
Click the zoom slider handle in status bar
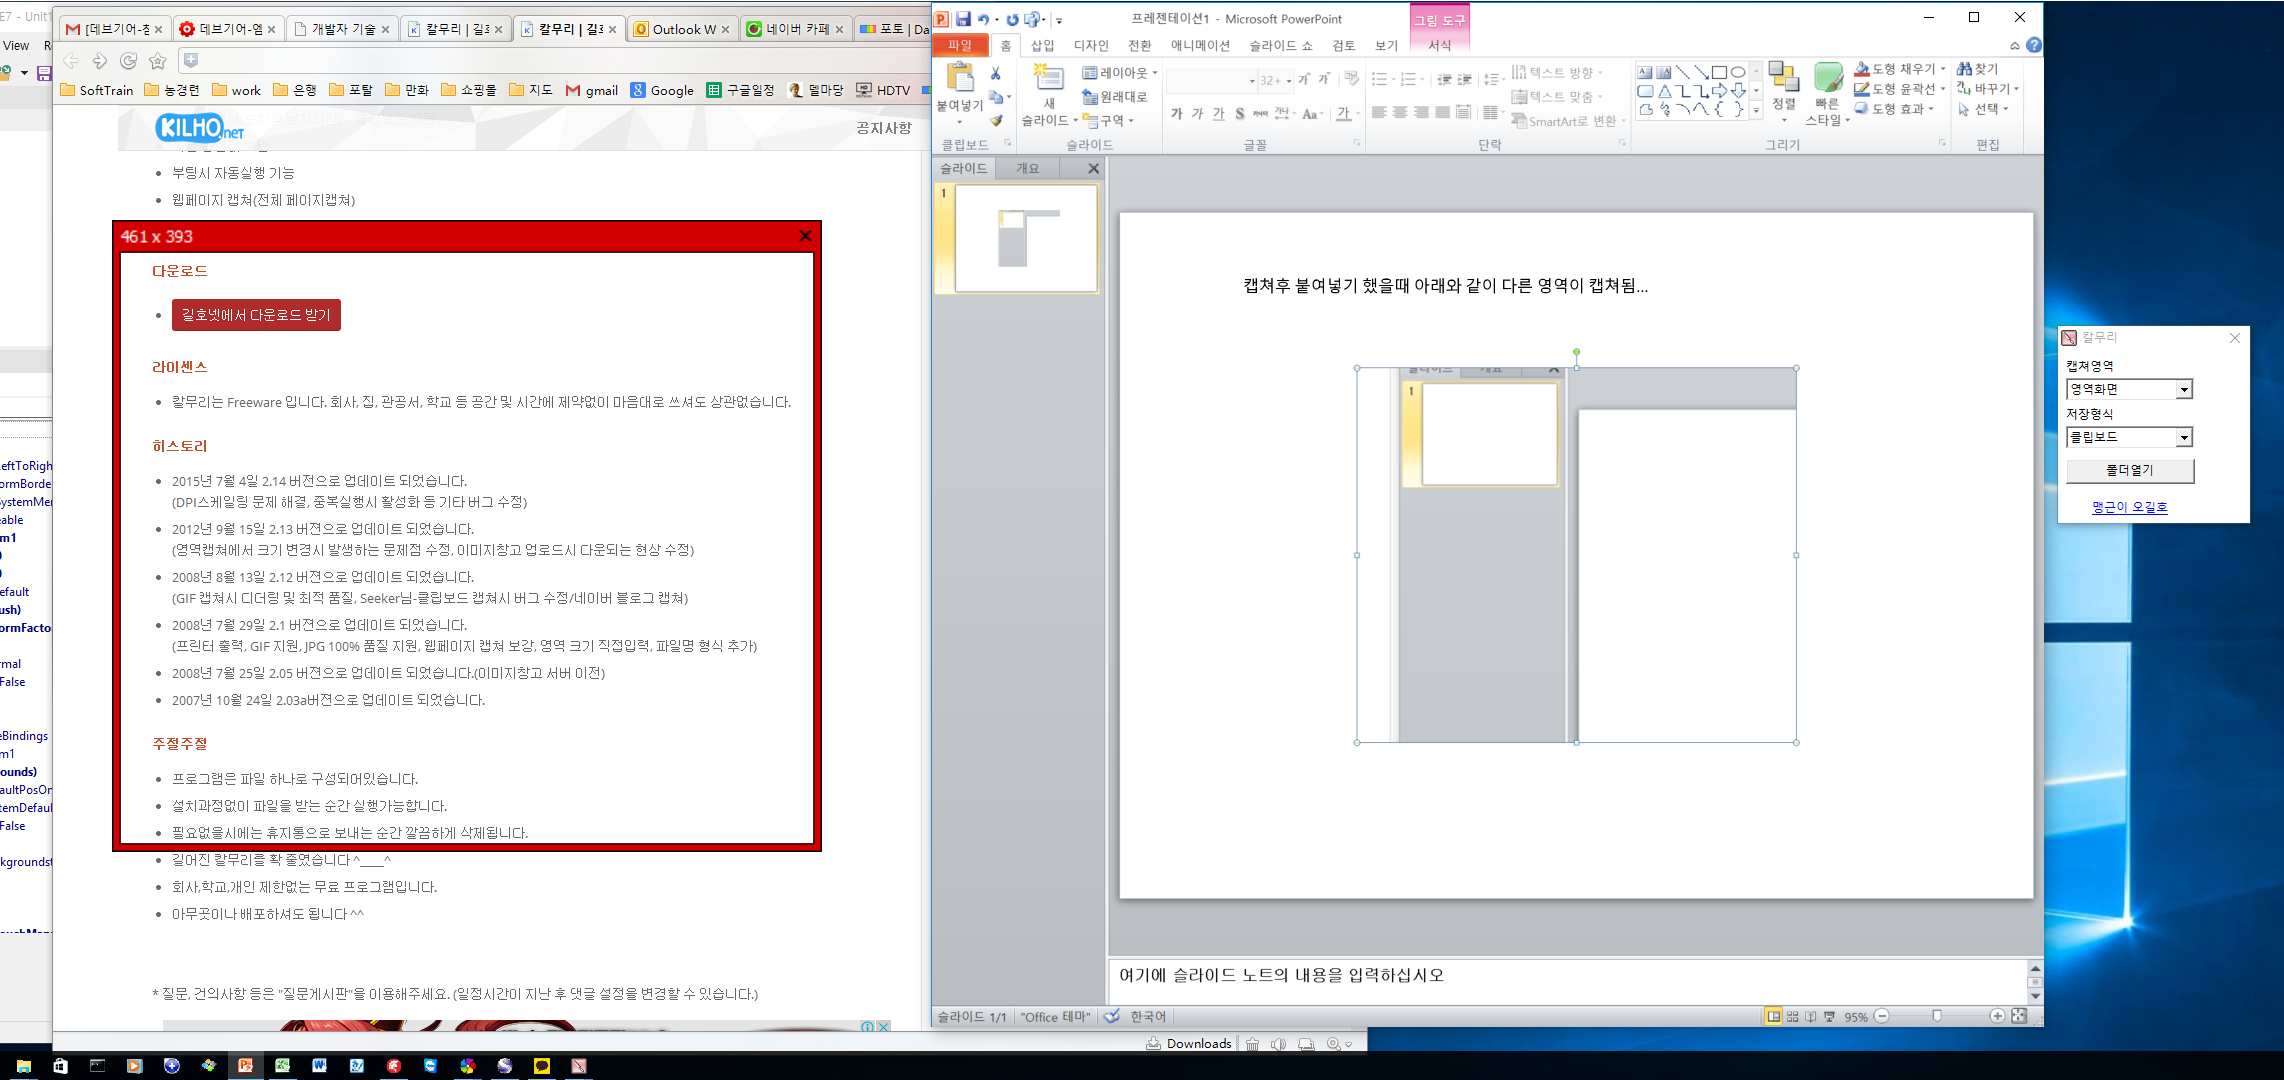1937,1016
